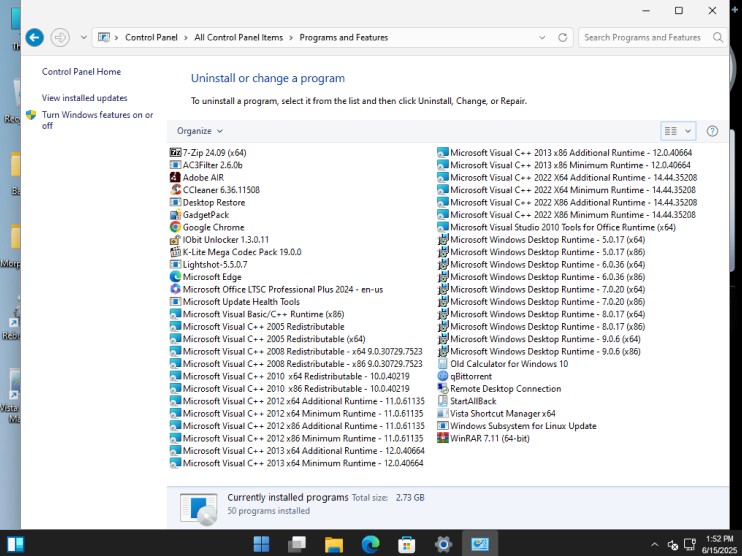Select Visual C++ 2010 x86 Redistributable entry

pyautogui.click(x=290, y=388)
